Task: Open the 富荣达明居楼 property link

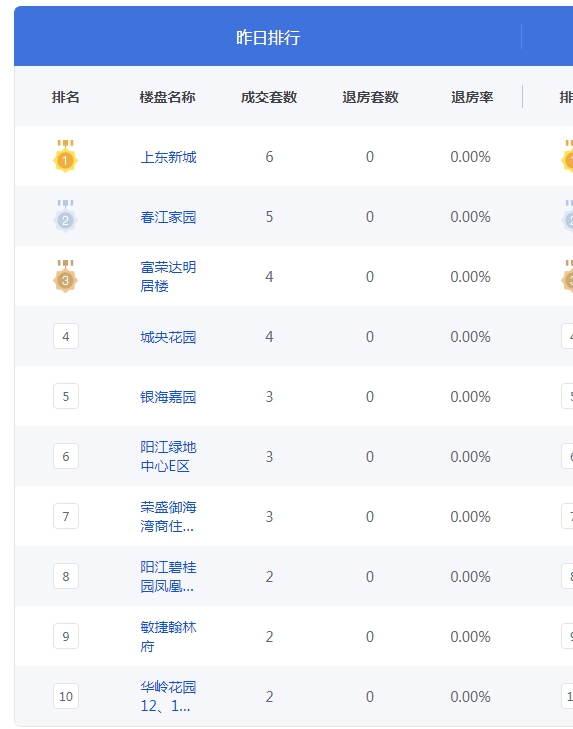Action: tap(168, 276)
